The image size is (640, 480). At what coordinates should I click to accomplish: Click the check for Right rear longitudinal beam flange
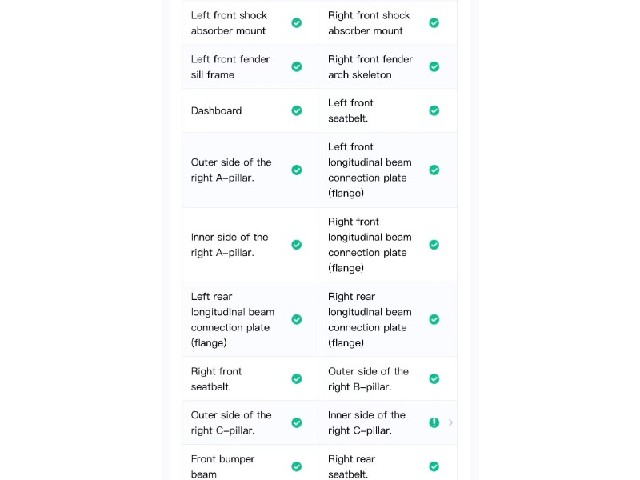(x=434, y=319)
